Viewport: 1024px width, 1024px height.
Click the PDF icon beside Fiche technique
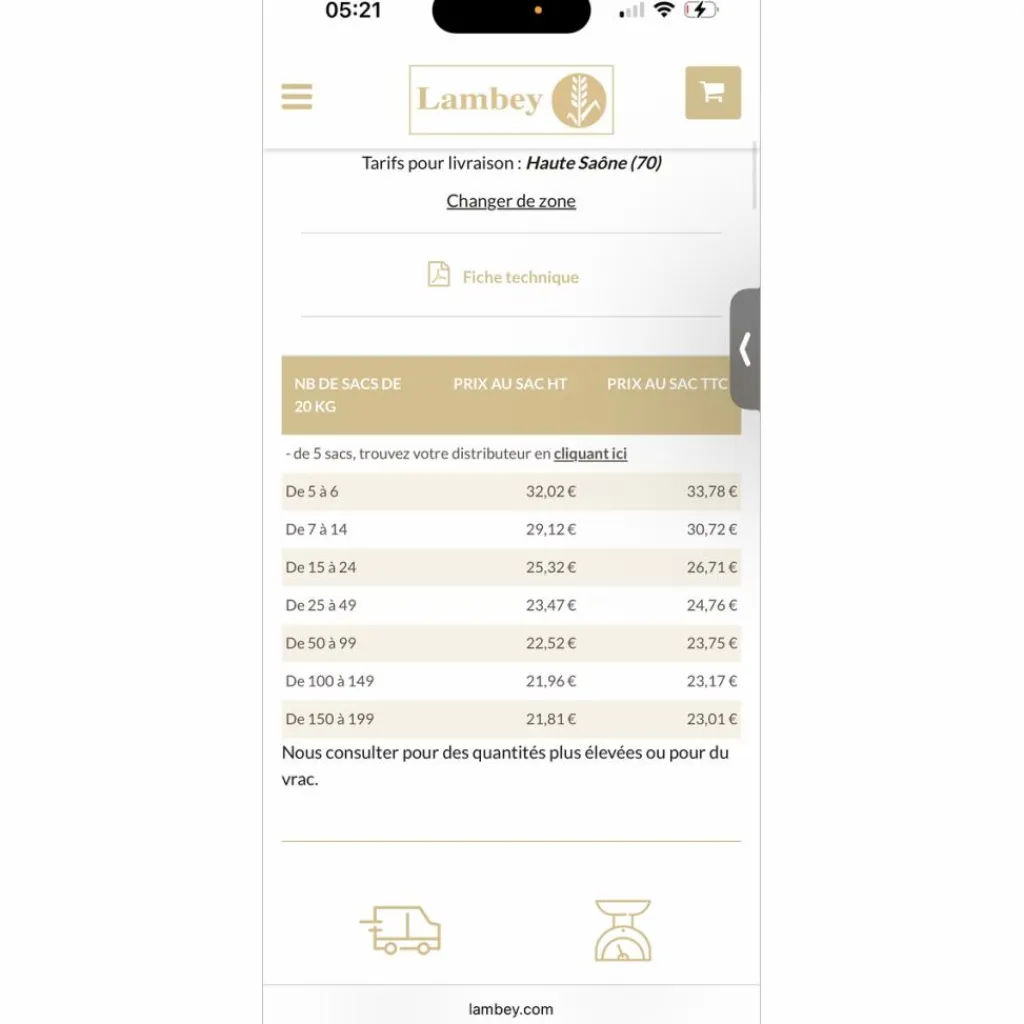click(439, 274)
